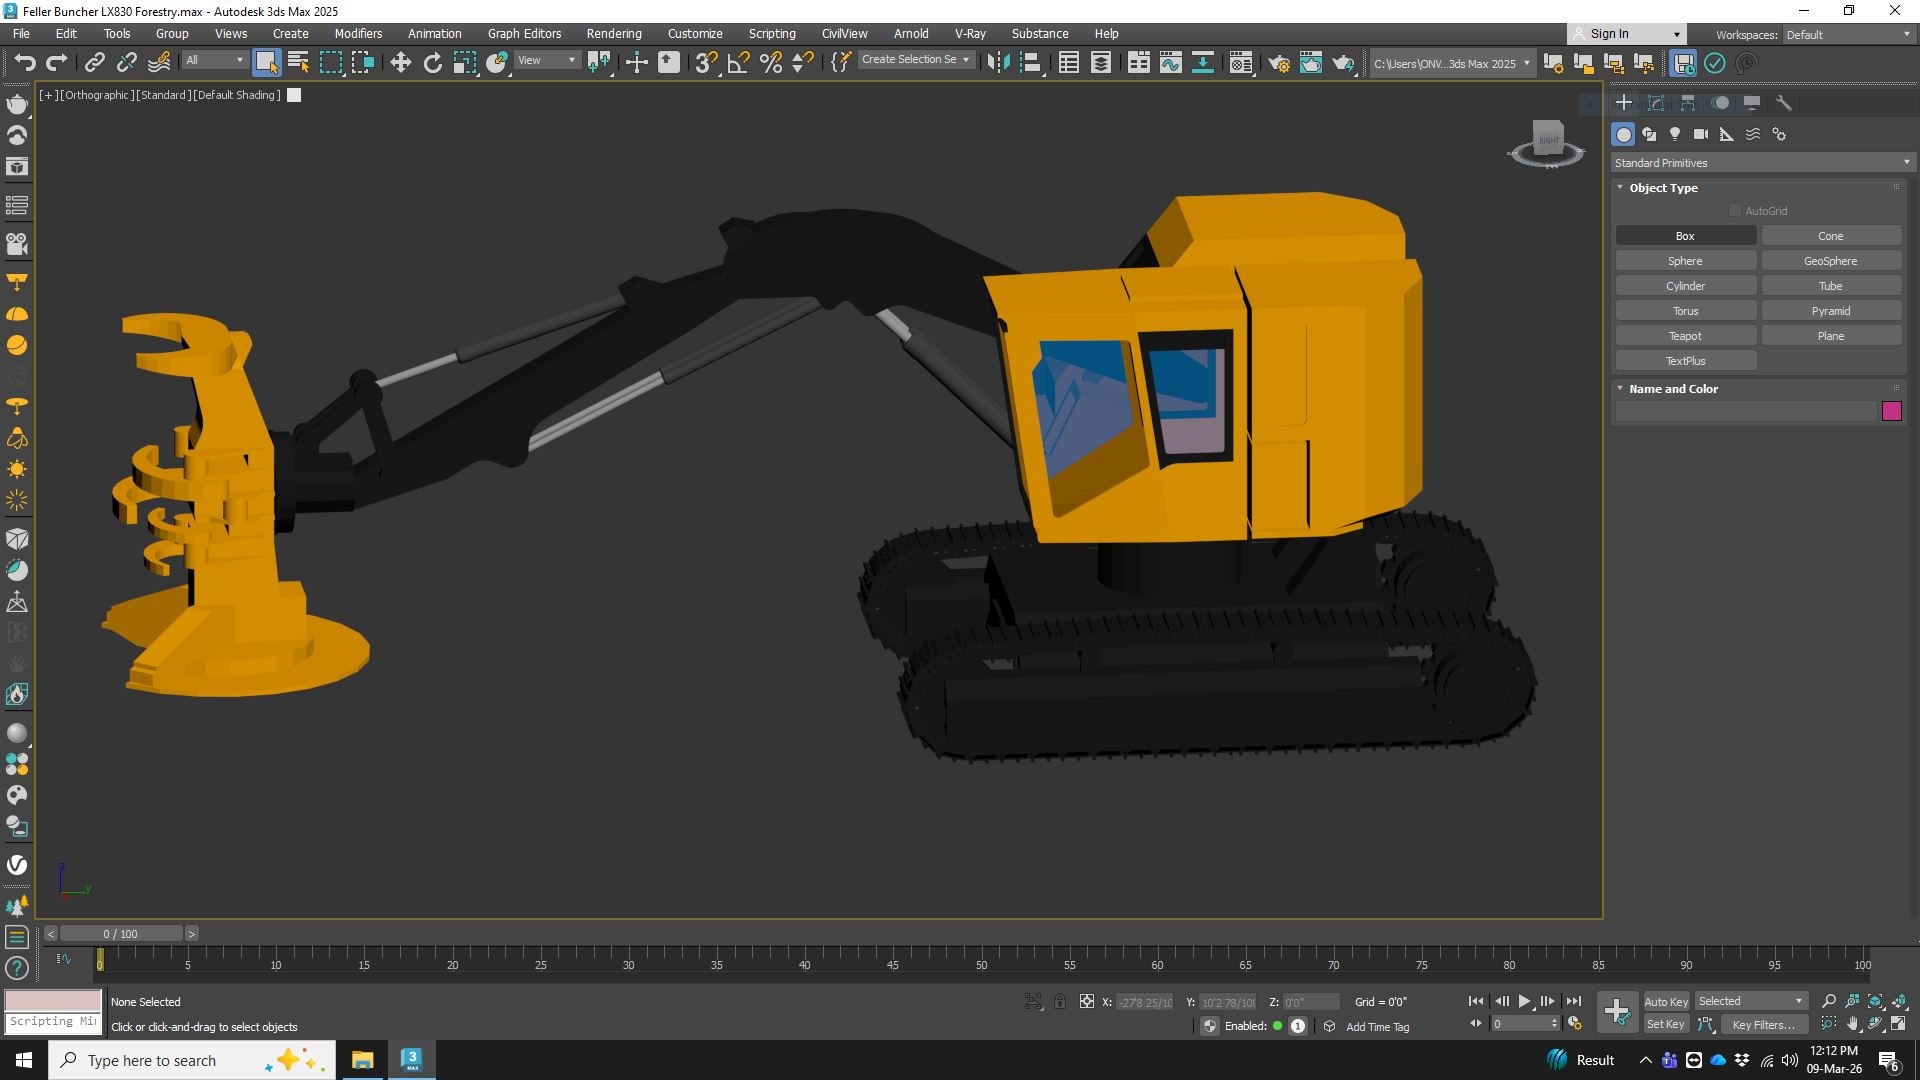Activate the Select and Rotate tool

click(432, 63)
